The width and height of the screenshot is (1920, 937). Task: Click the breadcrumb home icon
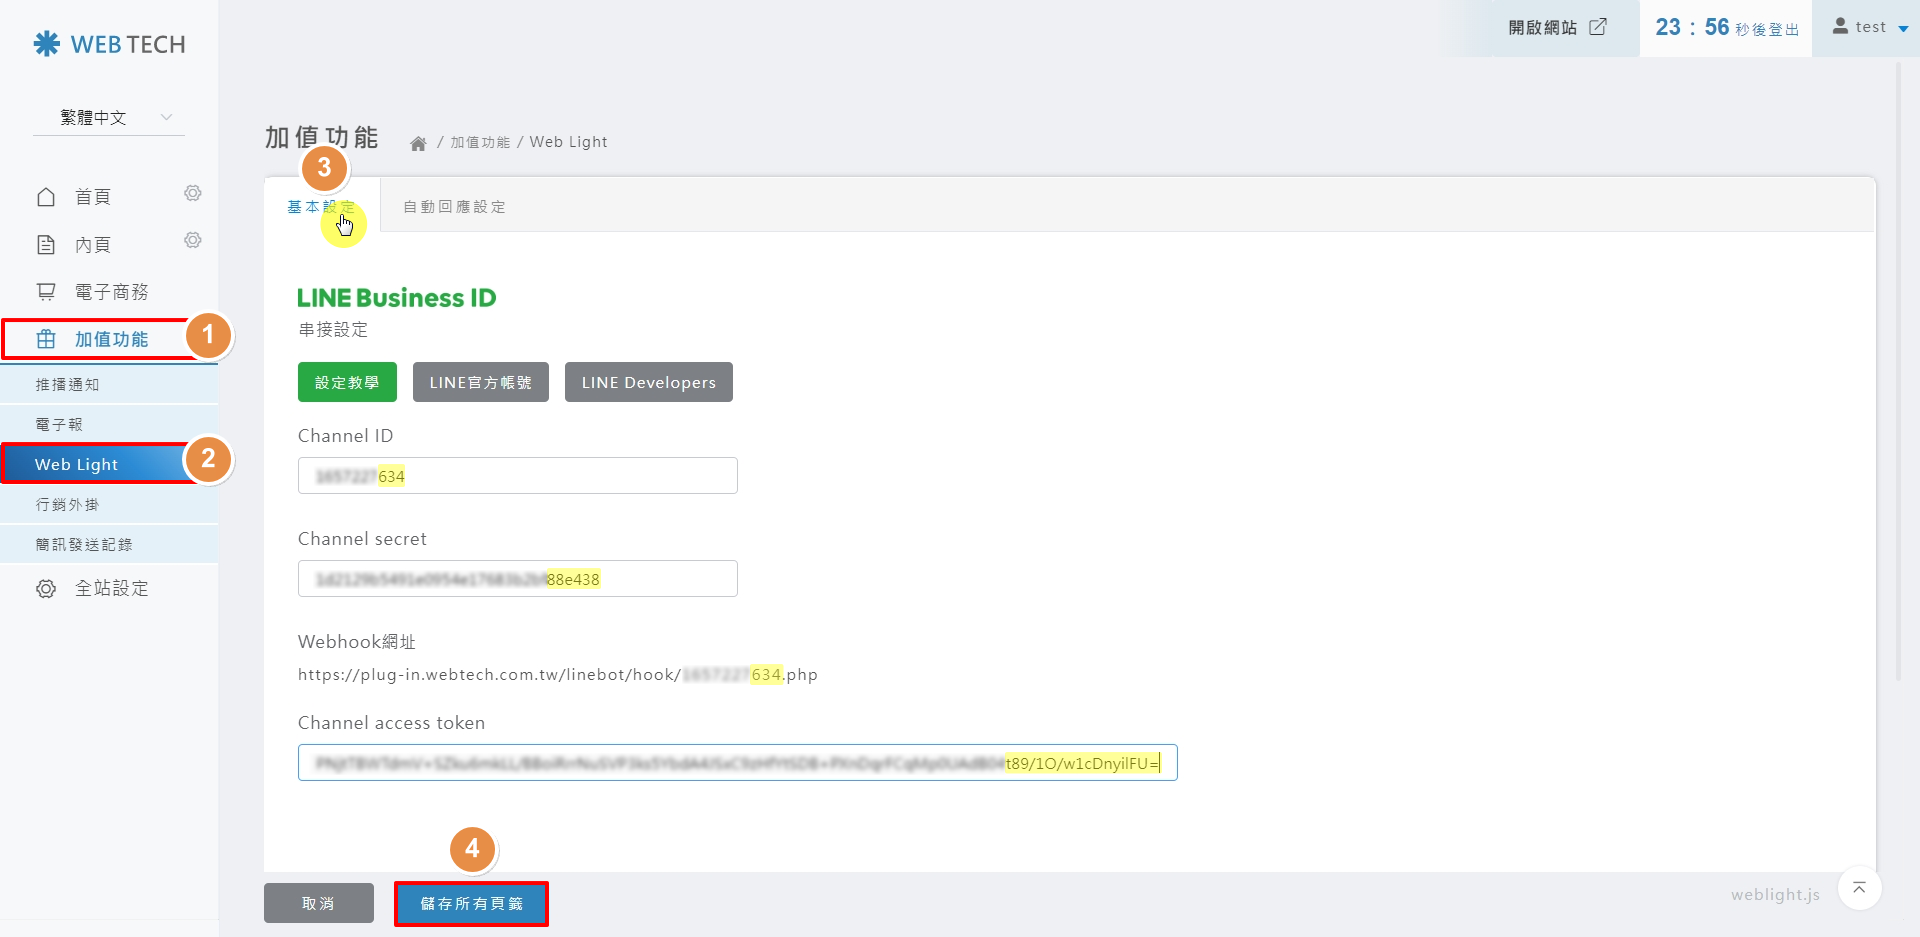tap(418, 143)
